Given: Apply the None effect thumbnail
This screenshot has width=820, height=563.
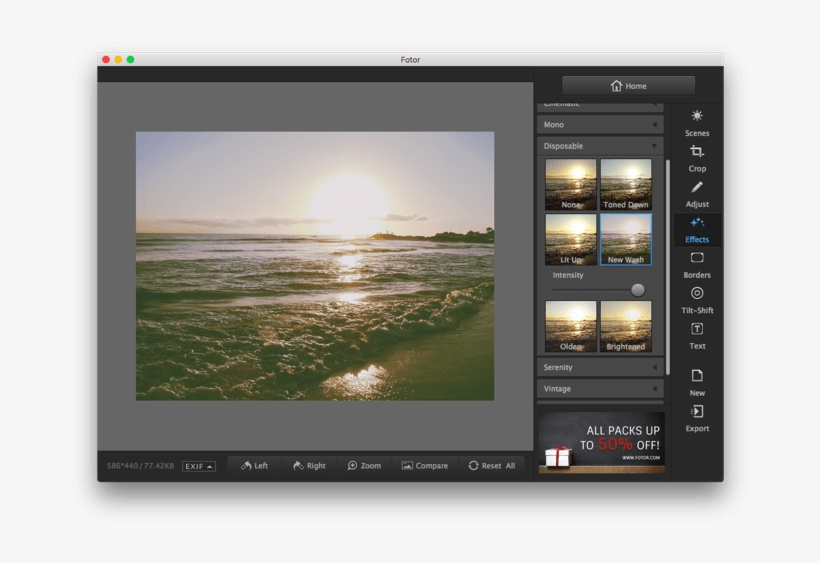Looking at the screenshot, I should tap(571, 185).
